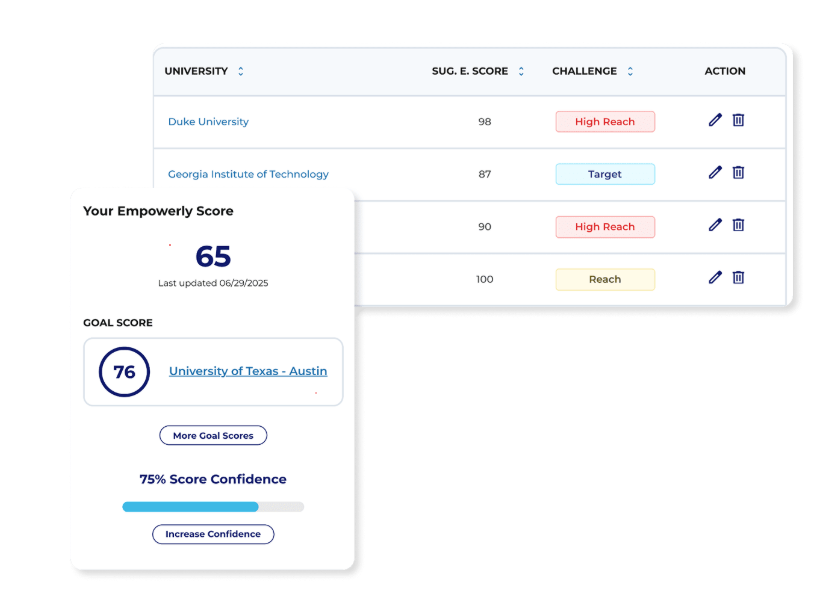Delete Georgia Institute of Technology entry
Viewport: 822px width, 603px height.
(738, 173)
